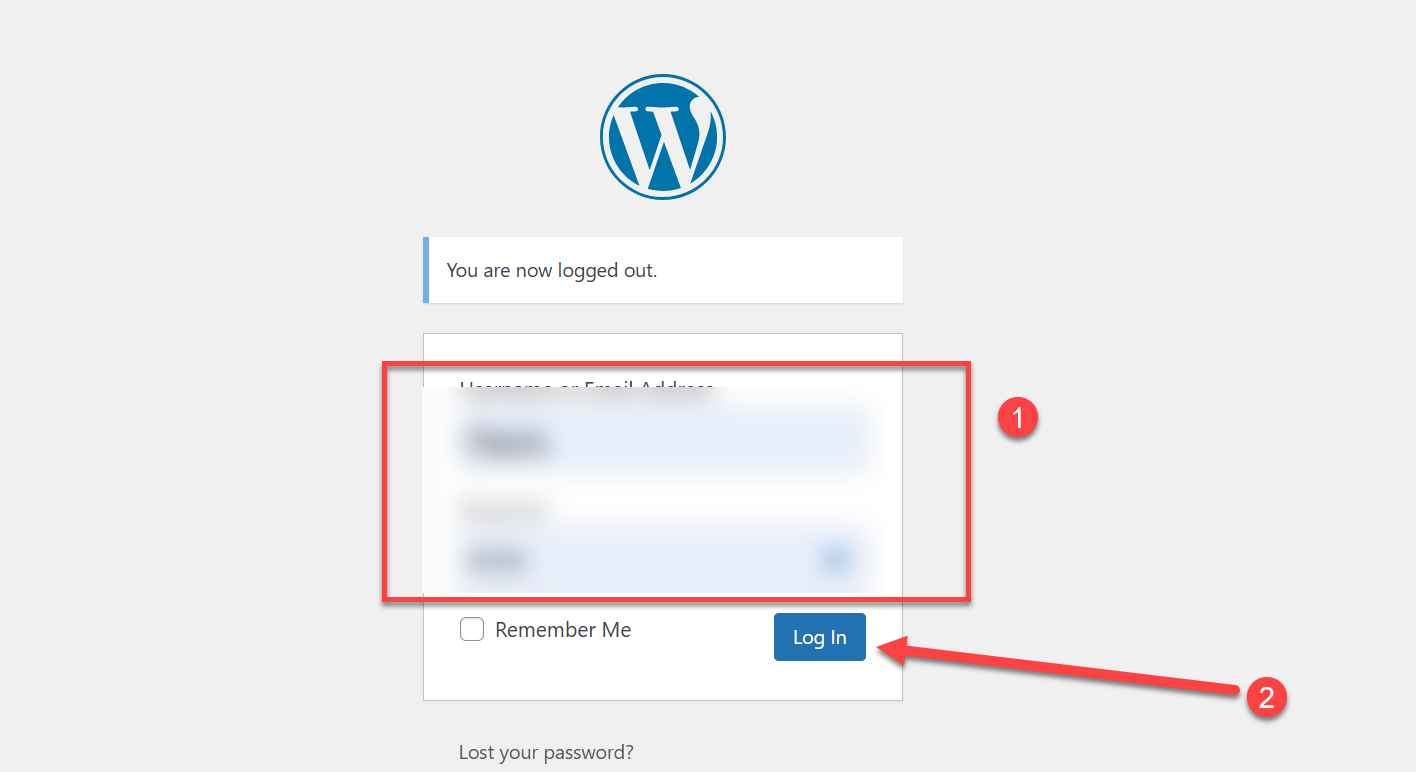This screenshot has width=1416, height=772.
Task: Click the blue left edge of logout notice
Action: 426,270
